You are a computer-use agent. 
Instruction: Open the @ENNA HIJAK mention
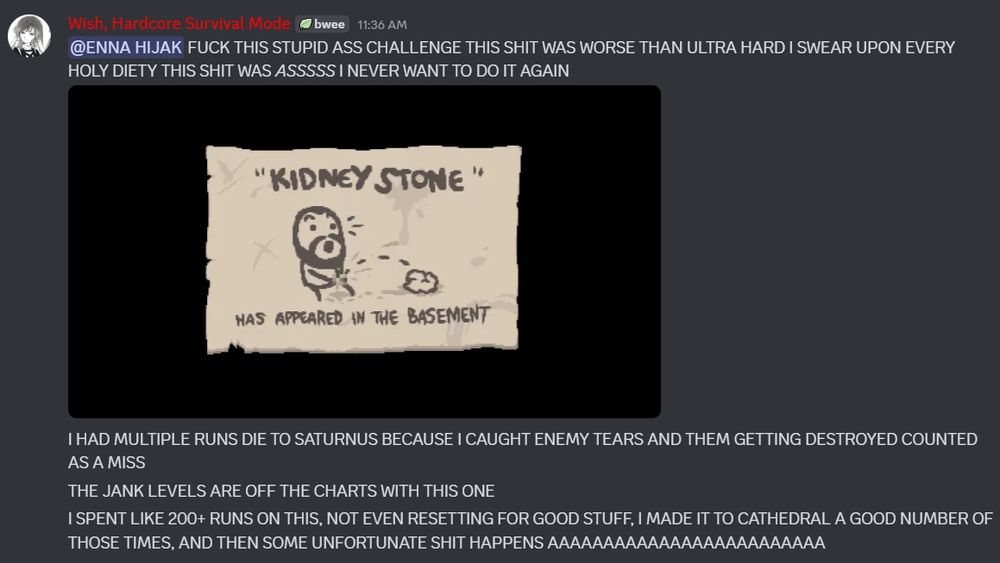click(x=126, y=48)
